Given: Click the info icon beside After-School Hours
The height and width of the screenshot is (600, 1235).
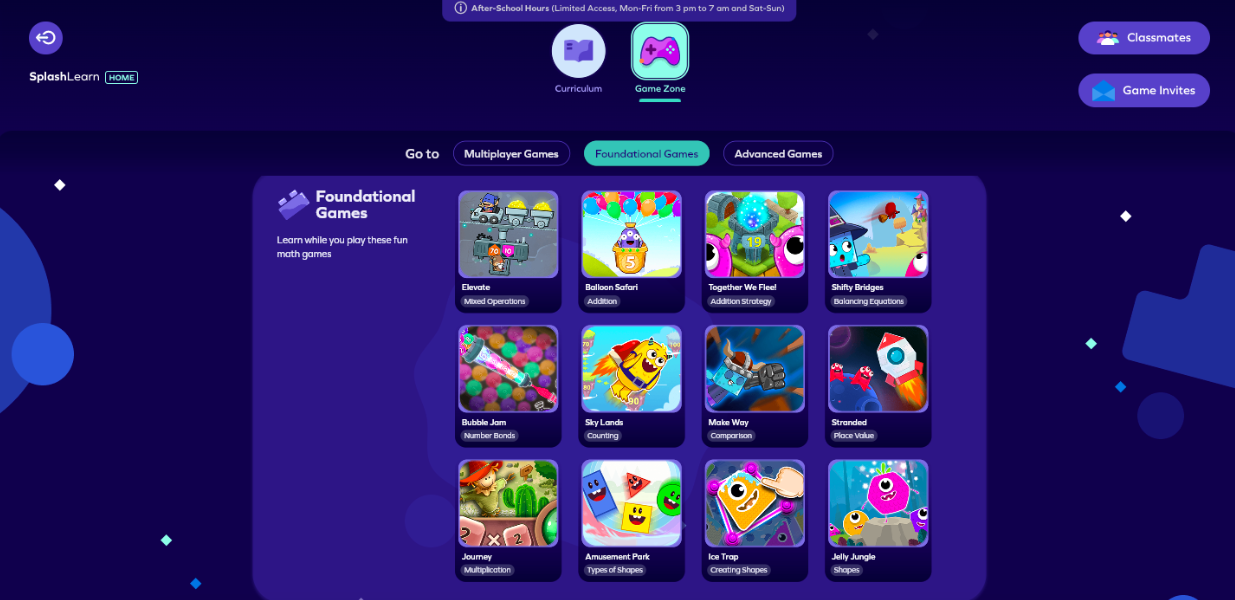Looking at the screenshot, I should 461,8.
